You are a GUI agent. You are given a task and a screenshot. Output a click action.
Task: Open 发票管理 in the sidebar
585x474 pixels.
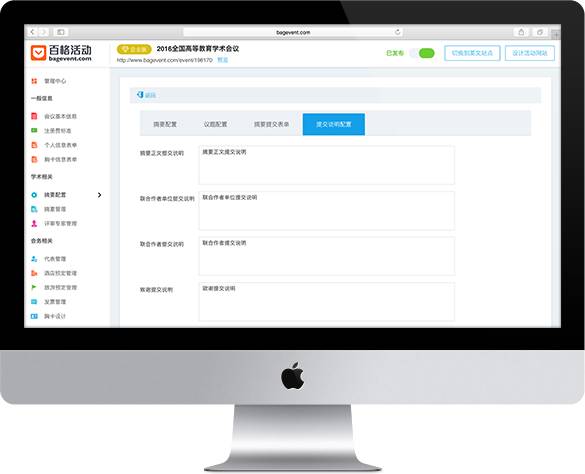pyautogui.click(x=55, y=302)
